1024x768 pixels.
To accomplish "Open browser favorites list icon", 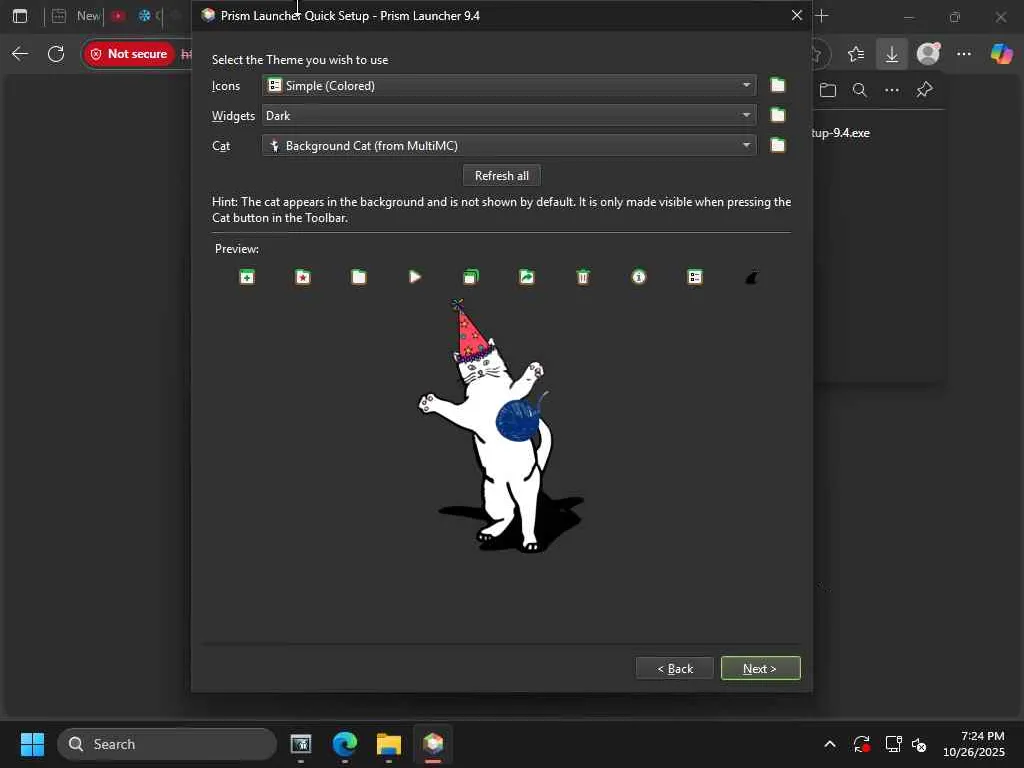I will (x=856, y=54).
